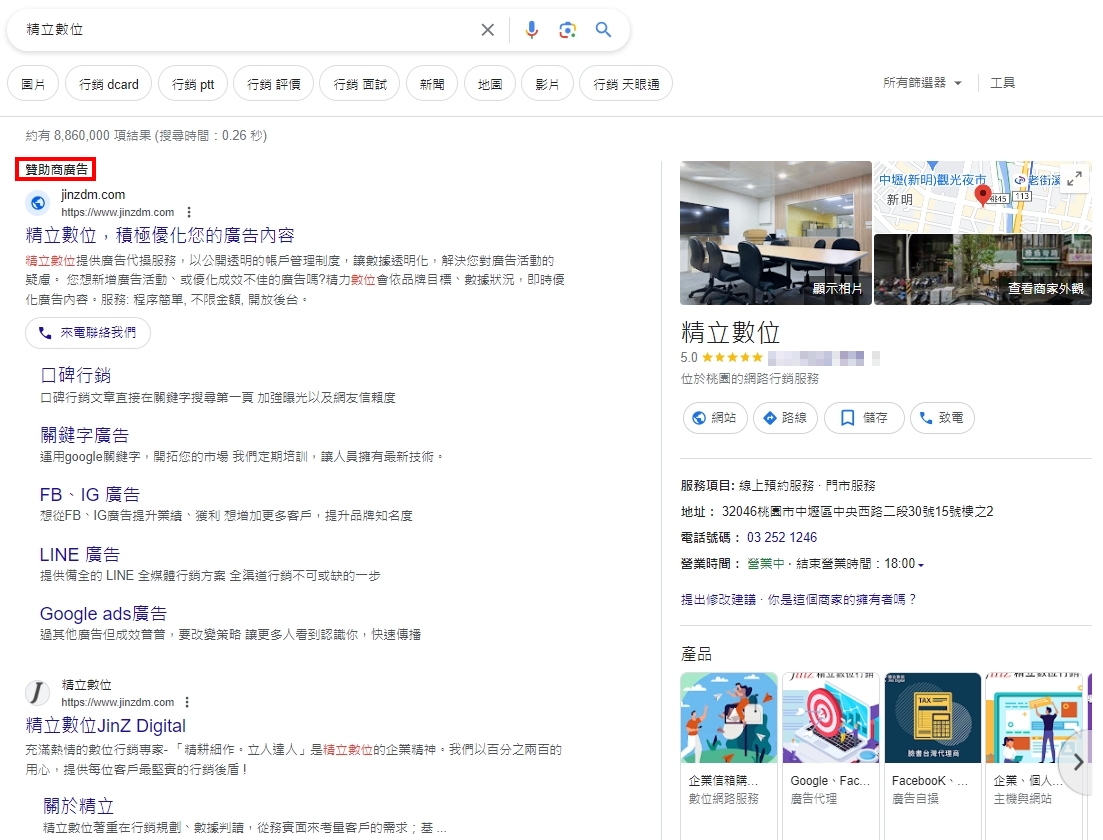The width and height of the screenshot is (1103, 840).
Task: Select the 行銷 天眼通 filter chip
Action: [x=626, y=84]
